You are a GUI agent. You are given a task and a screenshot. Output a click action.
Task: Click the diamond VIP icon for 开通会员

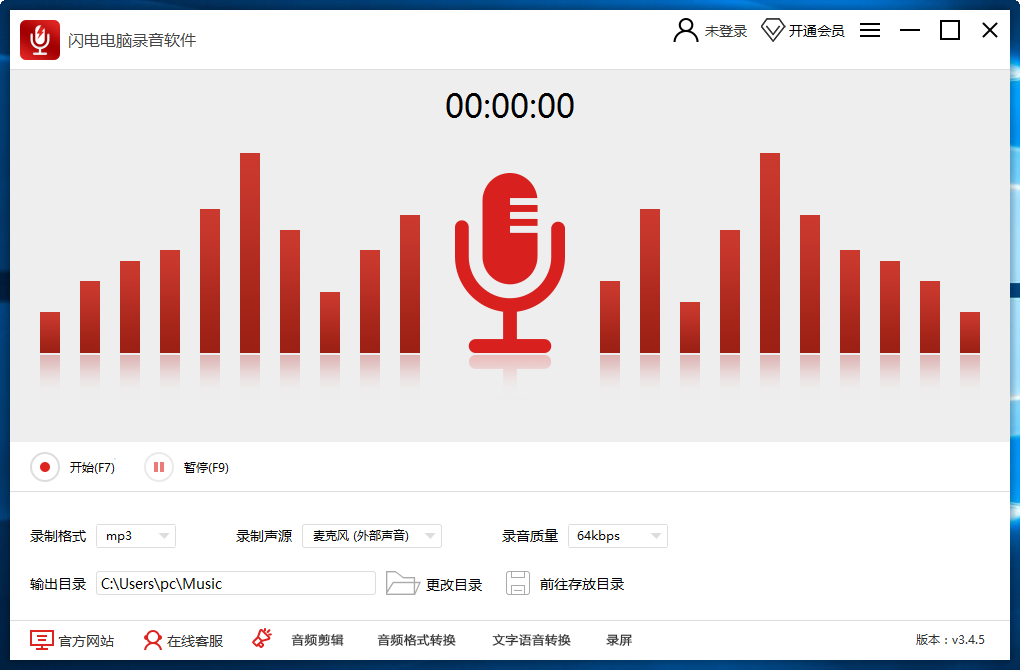point(772,30)
